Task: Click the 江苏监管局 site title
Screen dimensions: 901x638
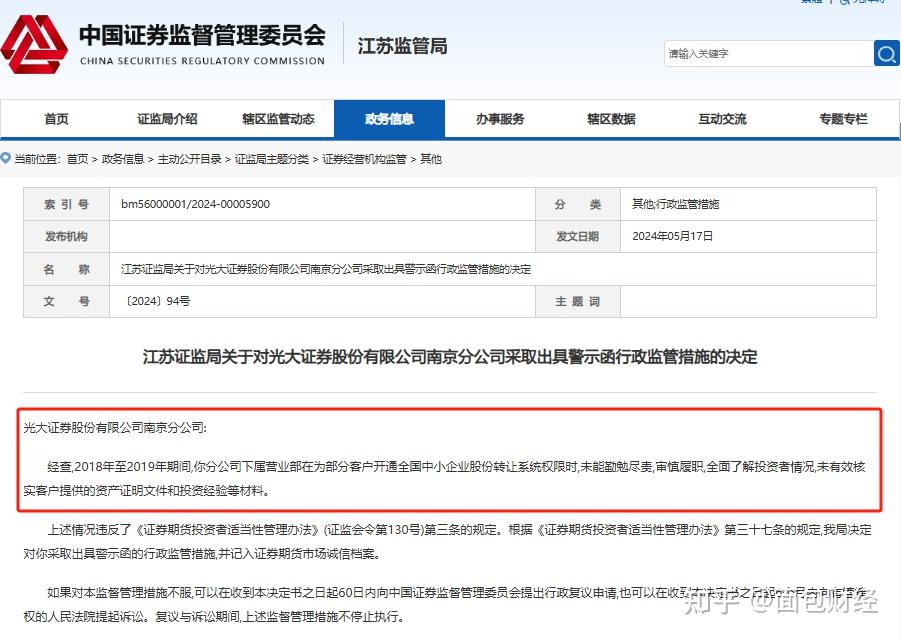Action: [x=401, y=46]
